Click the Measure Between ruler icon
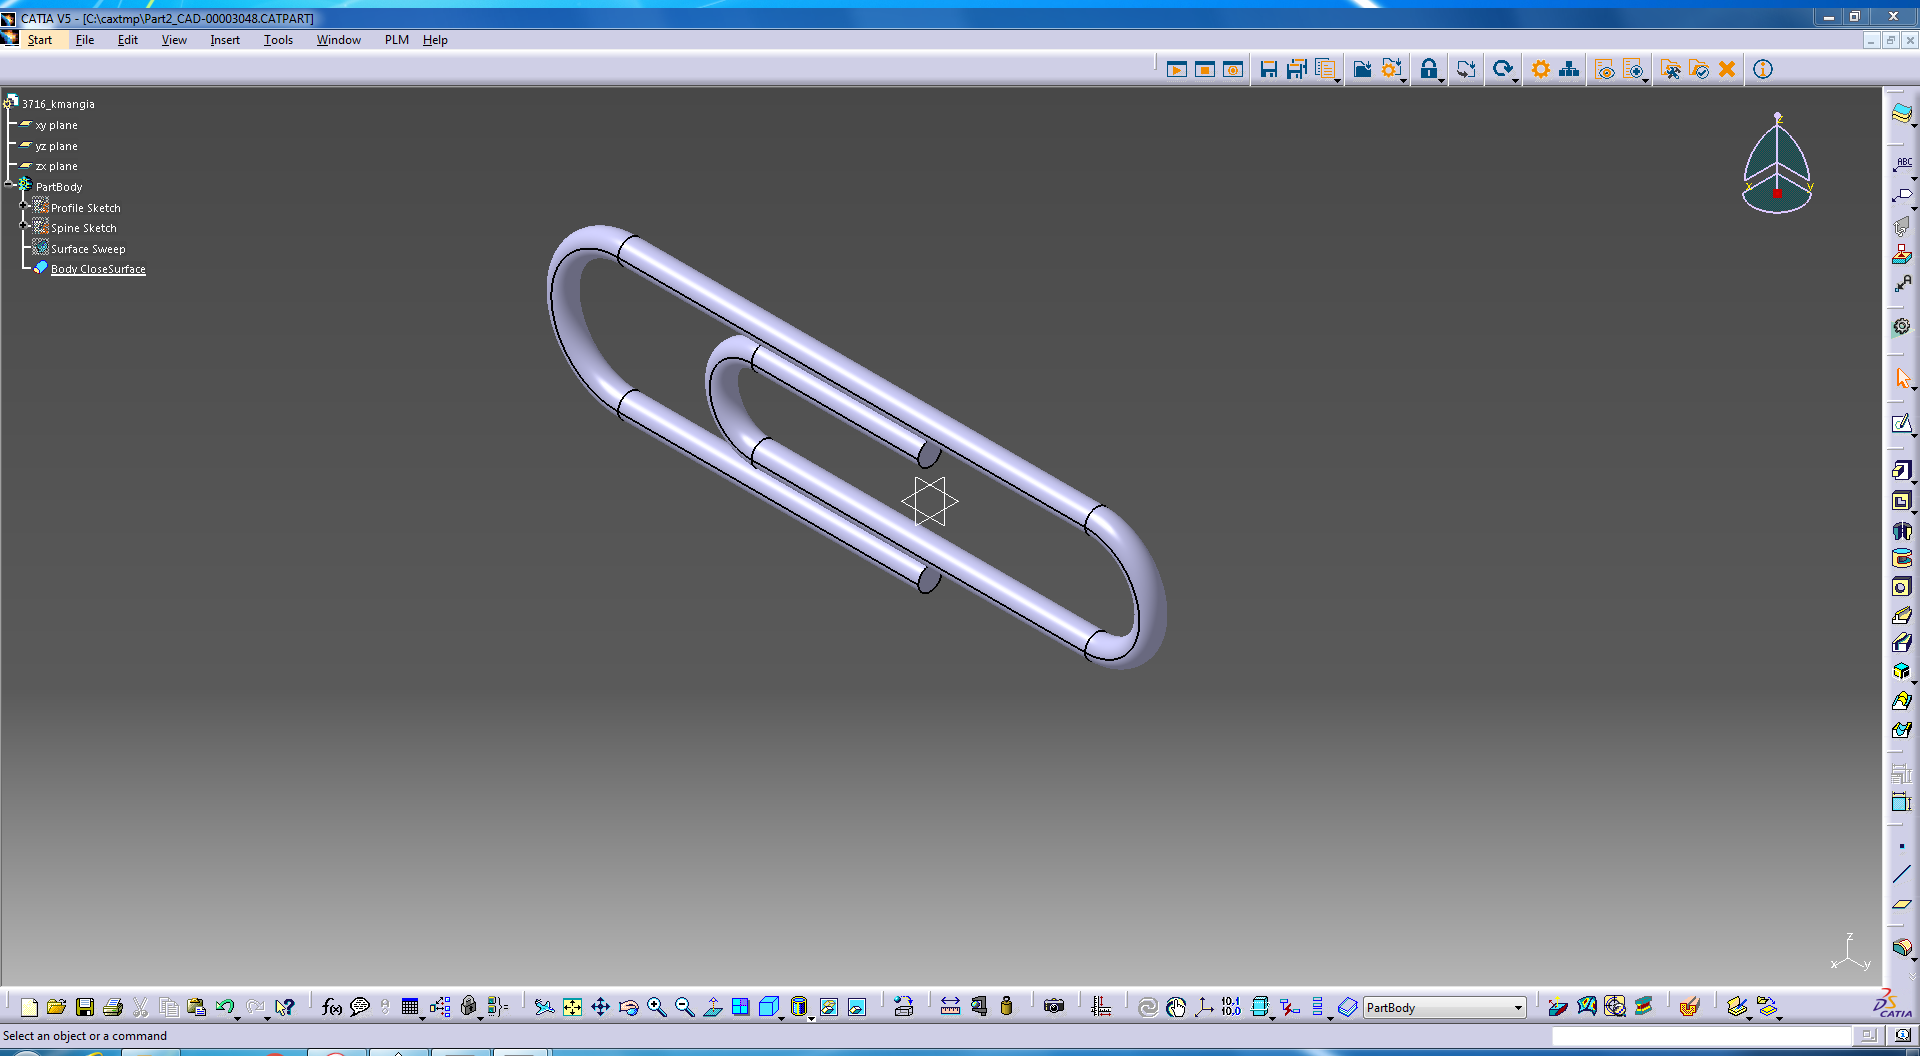 (950, 1007)
